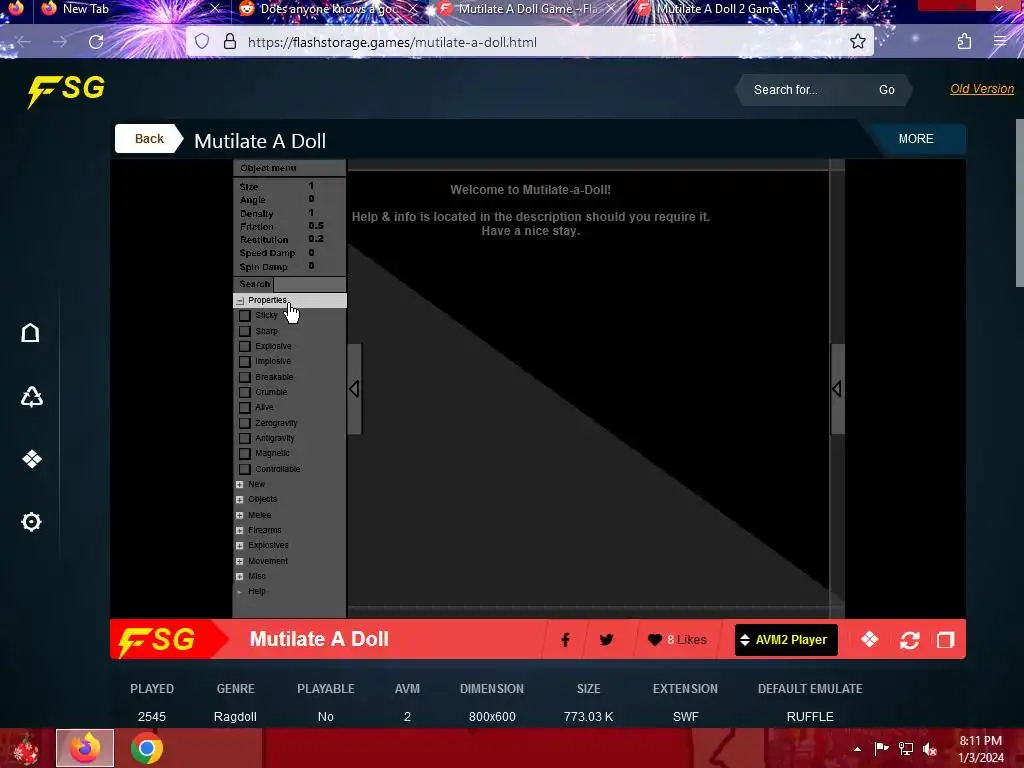The width and height of the screenshot is (1024, 768).
Task: Launch Chrome from the taskbar
Action: [x=146, y=748]
